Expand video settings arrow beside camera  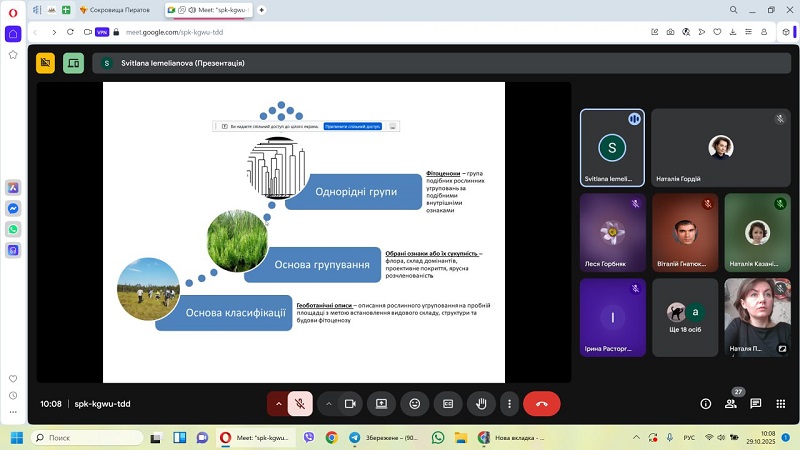pyautogui.click(x=328, y=403)
